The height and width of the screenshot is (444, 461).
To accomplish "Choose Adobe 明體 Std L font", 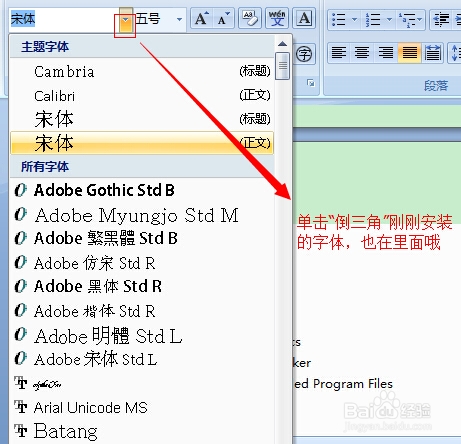I will [142, 336].
